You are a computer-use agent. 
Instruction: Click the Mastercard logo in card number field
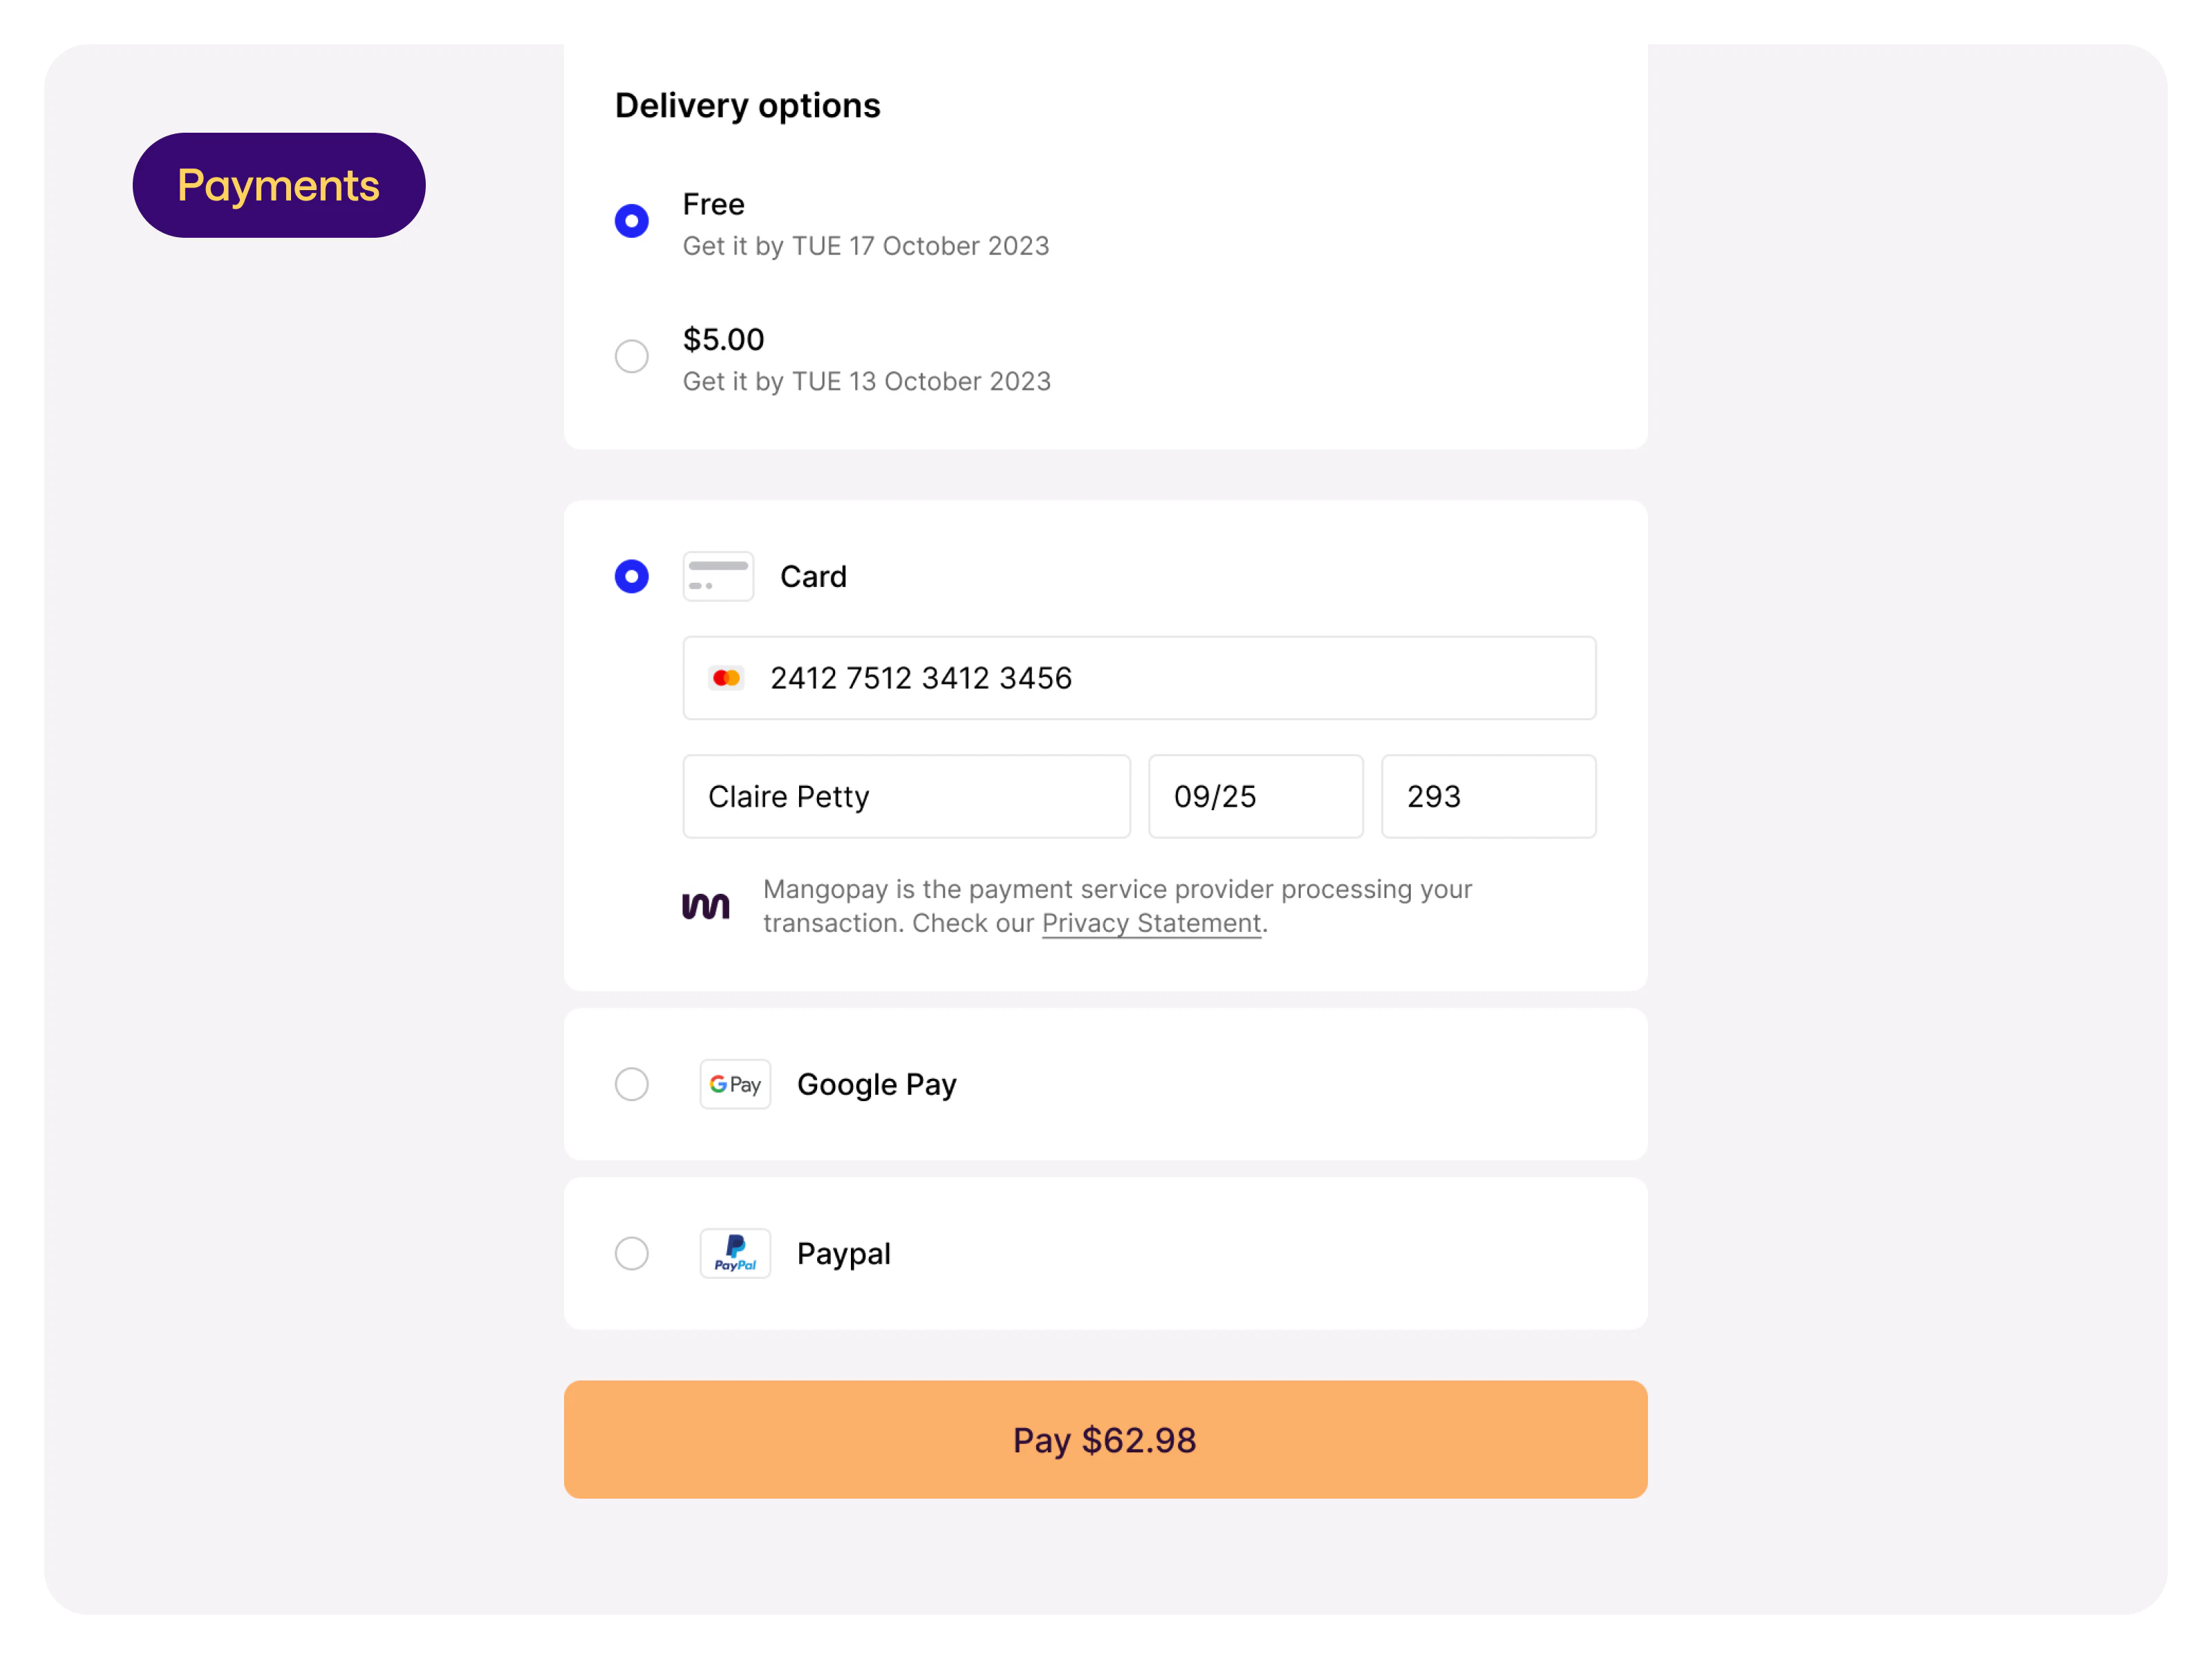tap(727, 677)
